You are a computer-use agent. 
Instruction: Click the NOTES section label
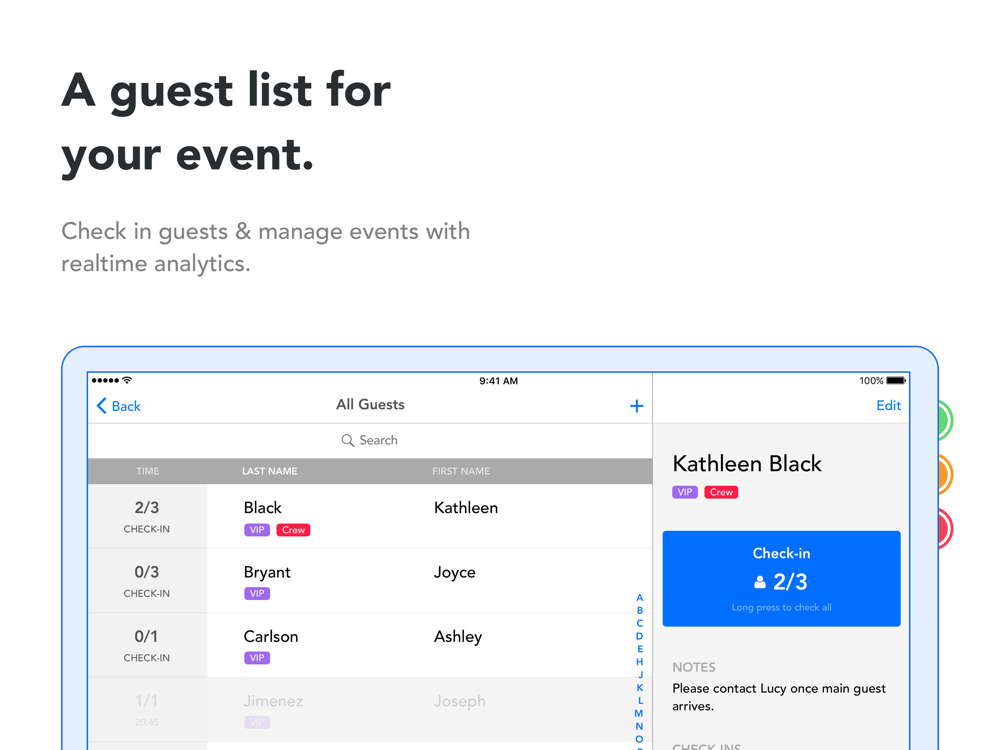click(x=694, y=667)
